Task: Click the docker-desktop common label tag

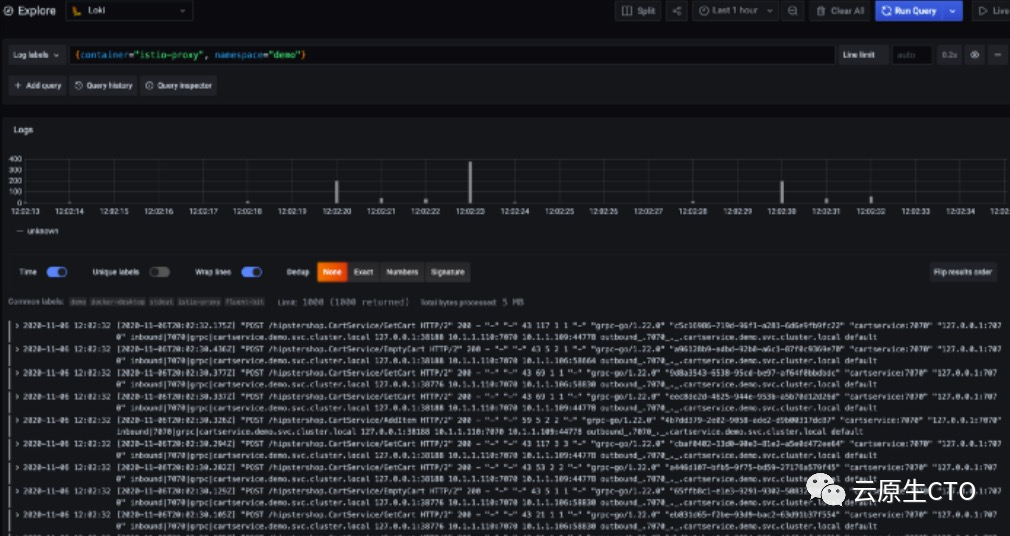Action: tap(117, 302)
